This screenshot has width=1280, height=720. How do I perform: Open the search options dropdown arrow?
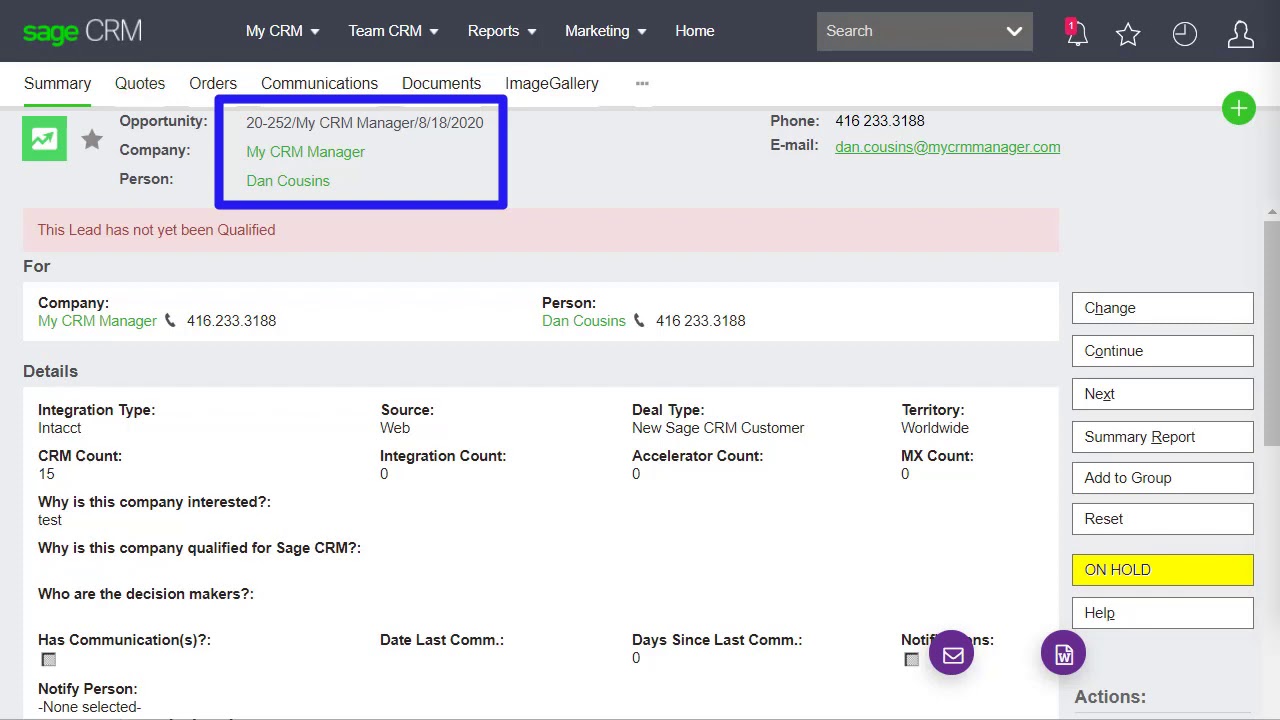point(1014,31)
